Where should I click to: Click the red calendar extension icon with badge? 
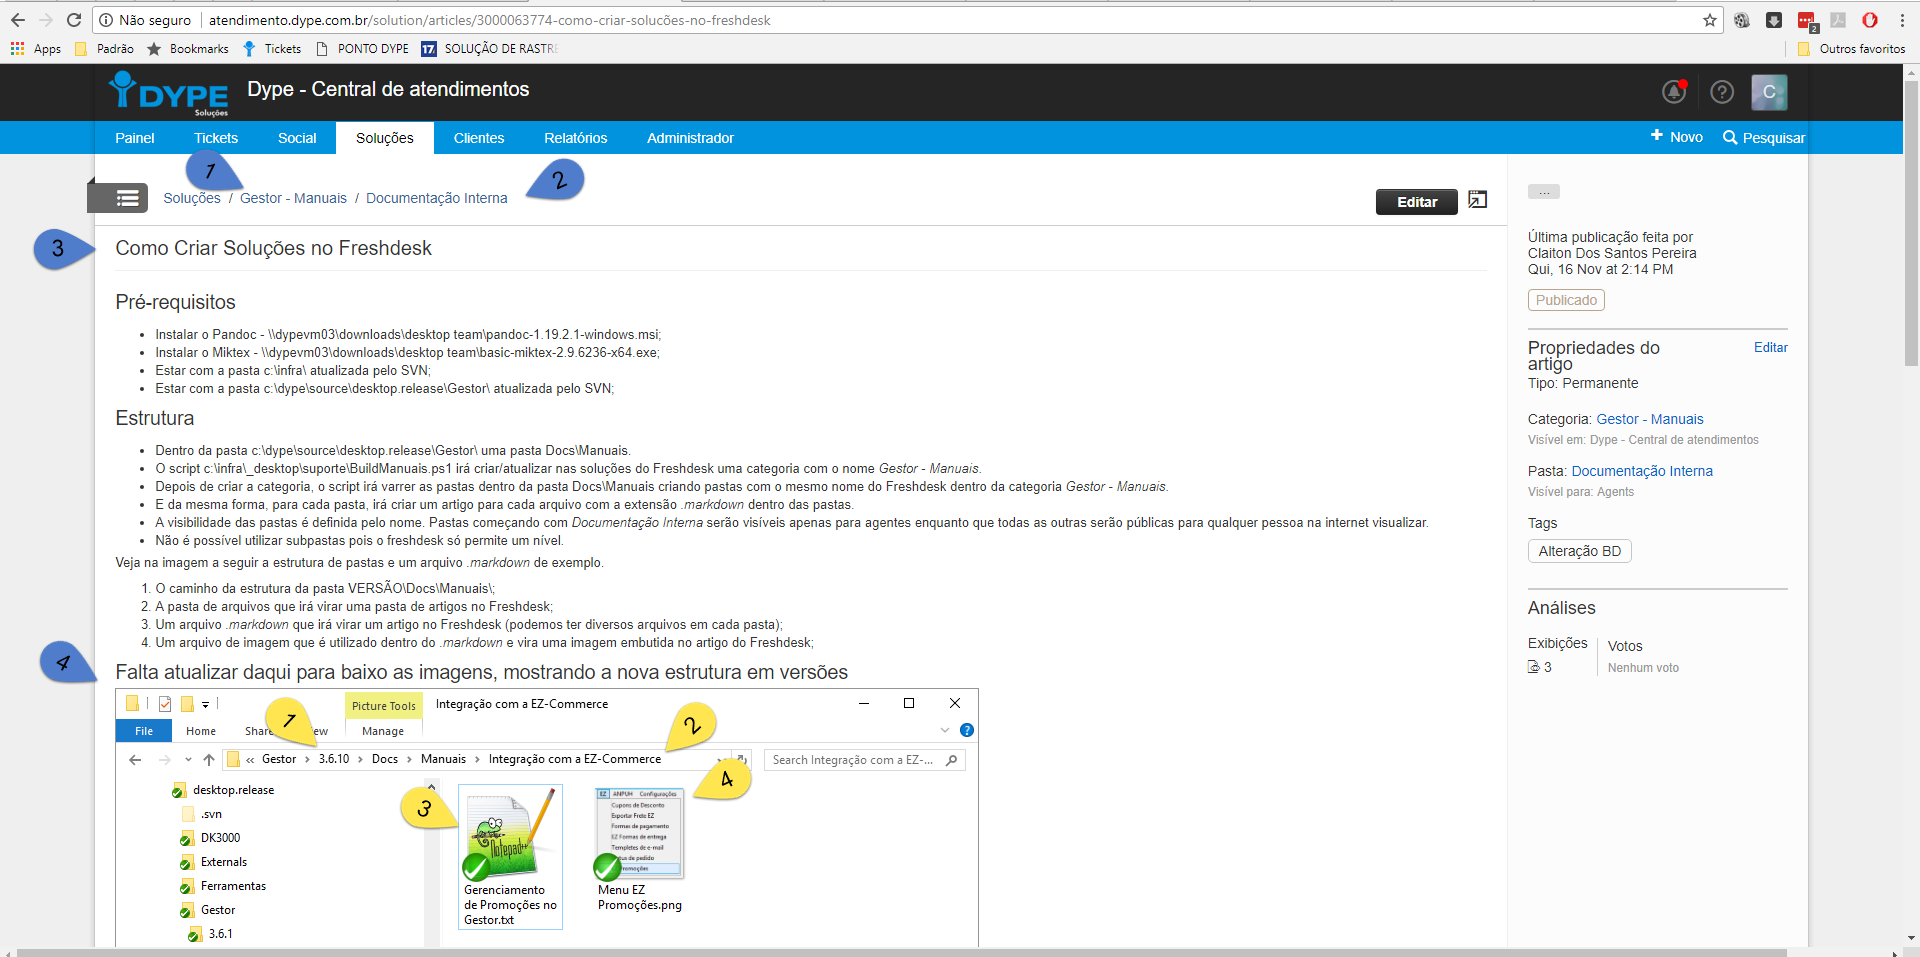point(1807,21)
